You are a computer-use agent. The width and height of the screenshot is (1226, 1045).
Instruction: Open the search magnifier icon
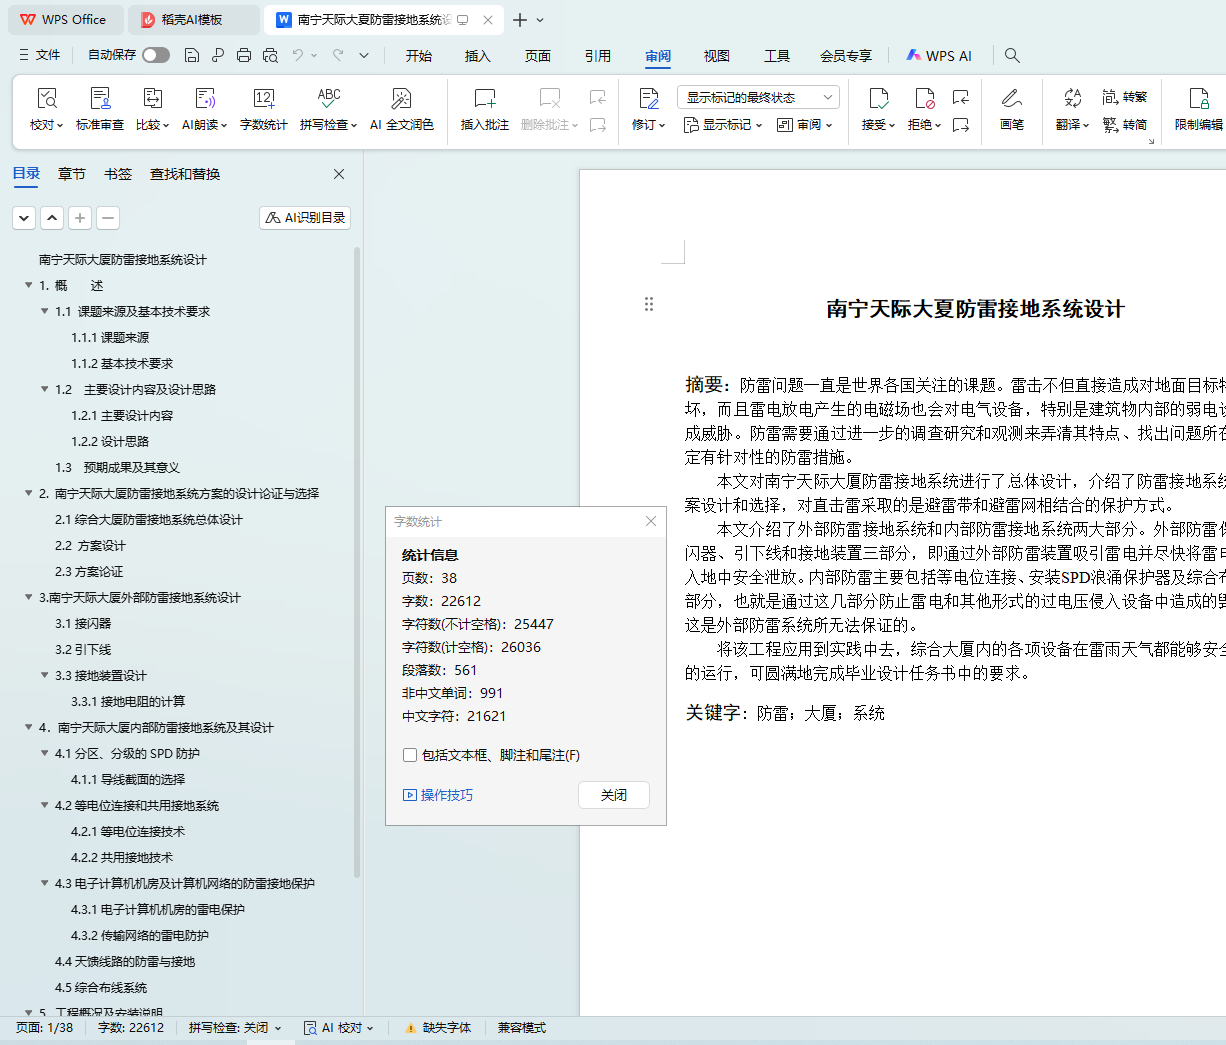(1012, 55)
